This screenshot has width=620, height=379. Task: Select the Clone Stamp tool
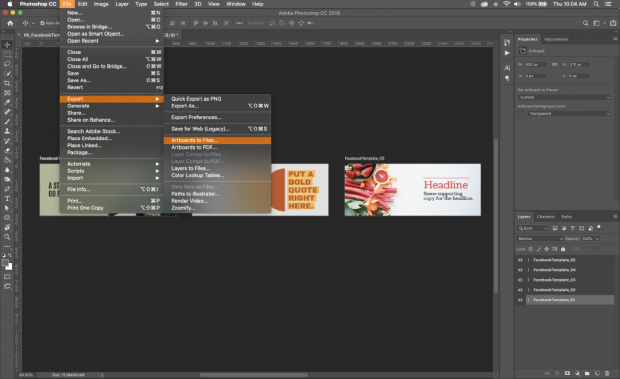click(x=7, y=131)
